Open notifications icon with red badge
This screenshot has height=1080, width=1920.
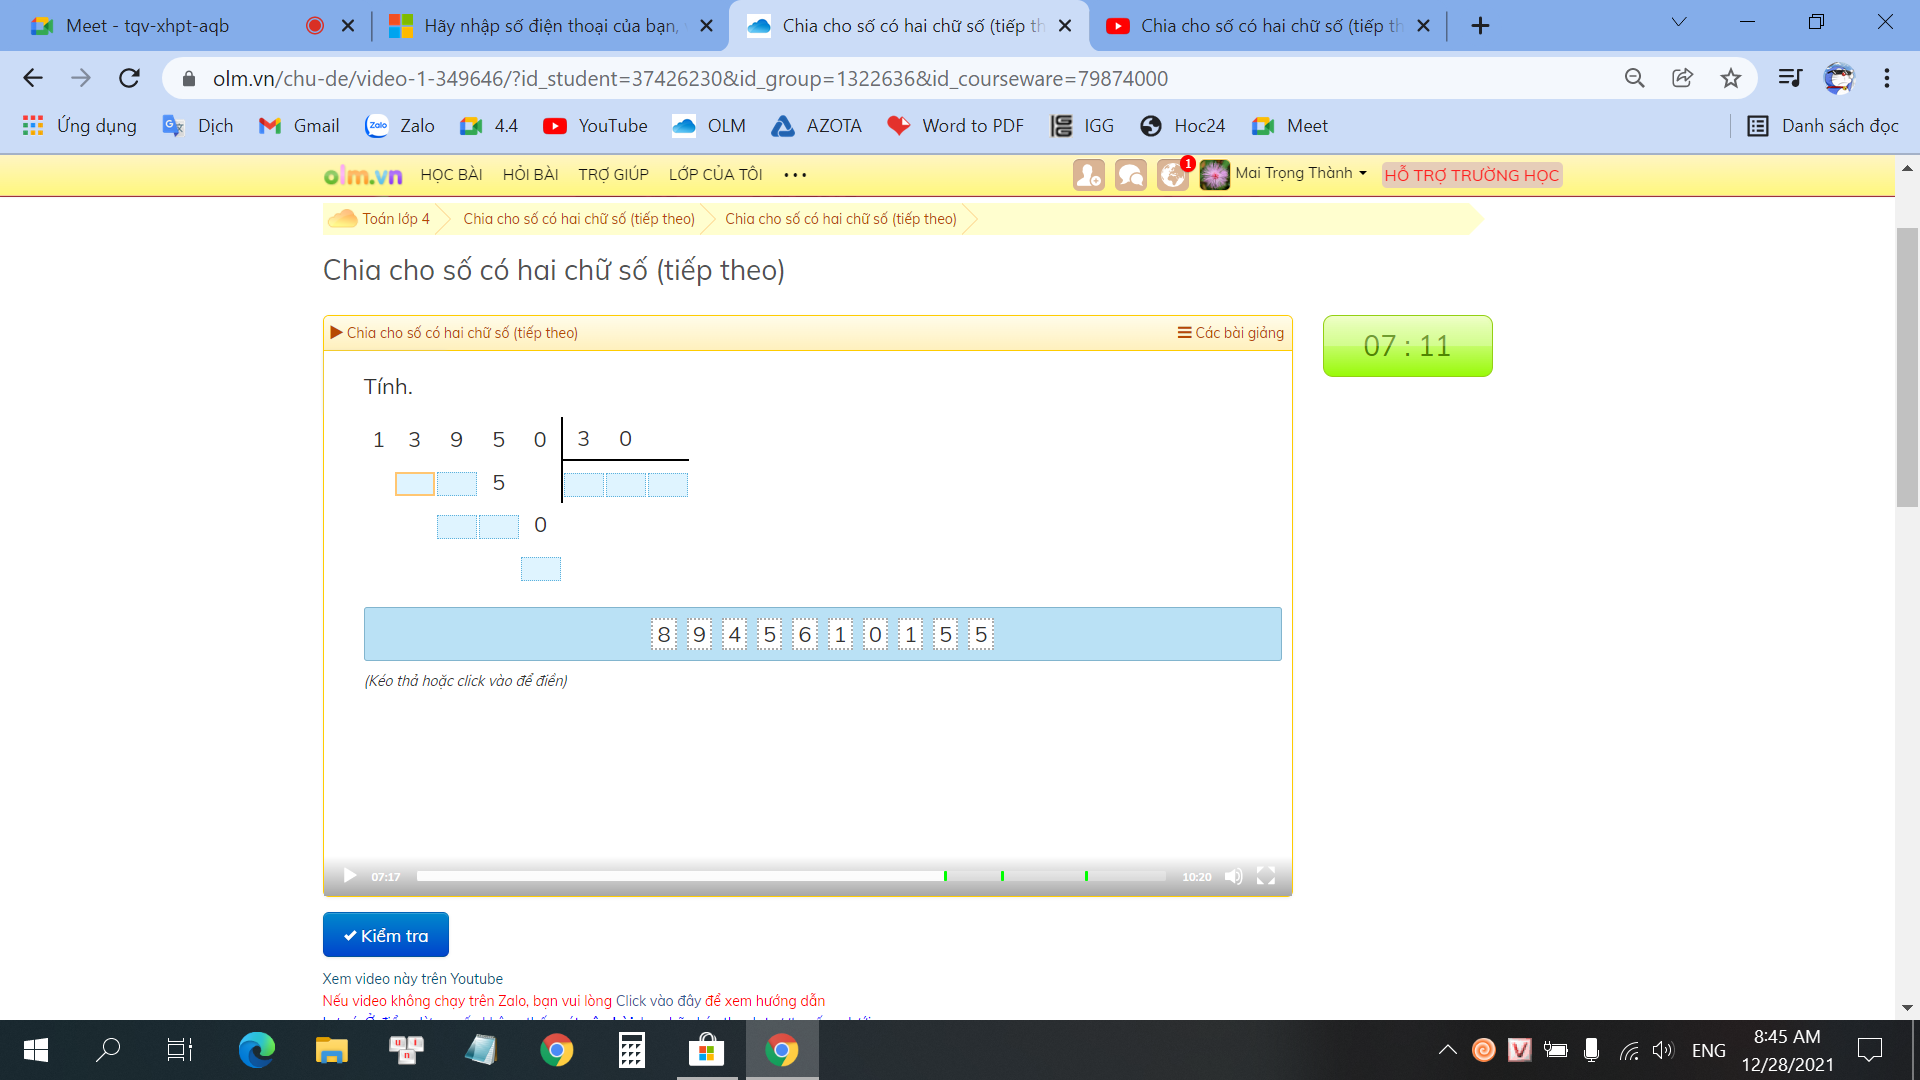tap(1172, 175)
